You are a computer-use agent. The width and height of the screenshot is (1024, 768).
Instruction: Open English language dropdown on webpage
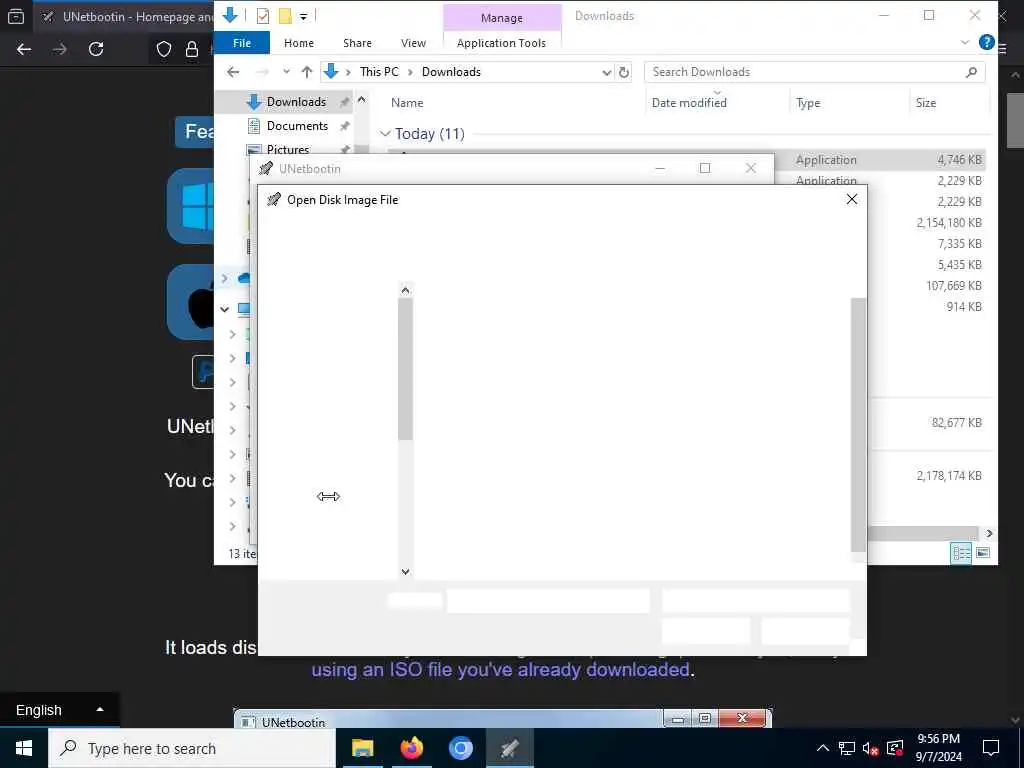point(59,710)
